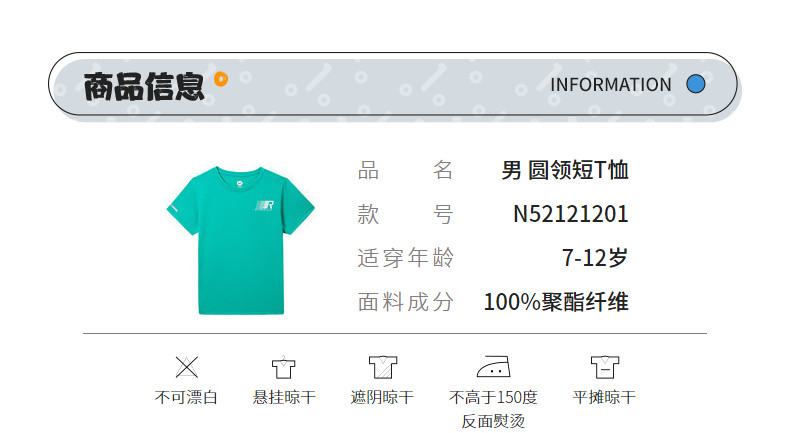The image size is (790, 433).
Task: Click the hang-dry shirt icon
Action: [284, 366]
